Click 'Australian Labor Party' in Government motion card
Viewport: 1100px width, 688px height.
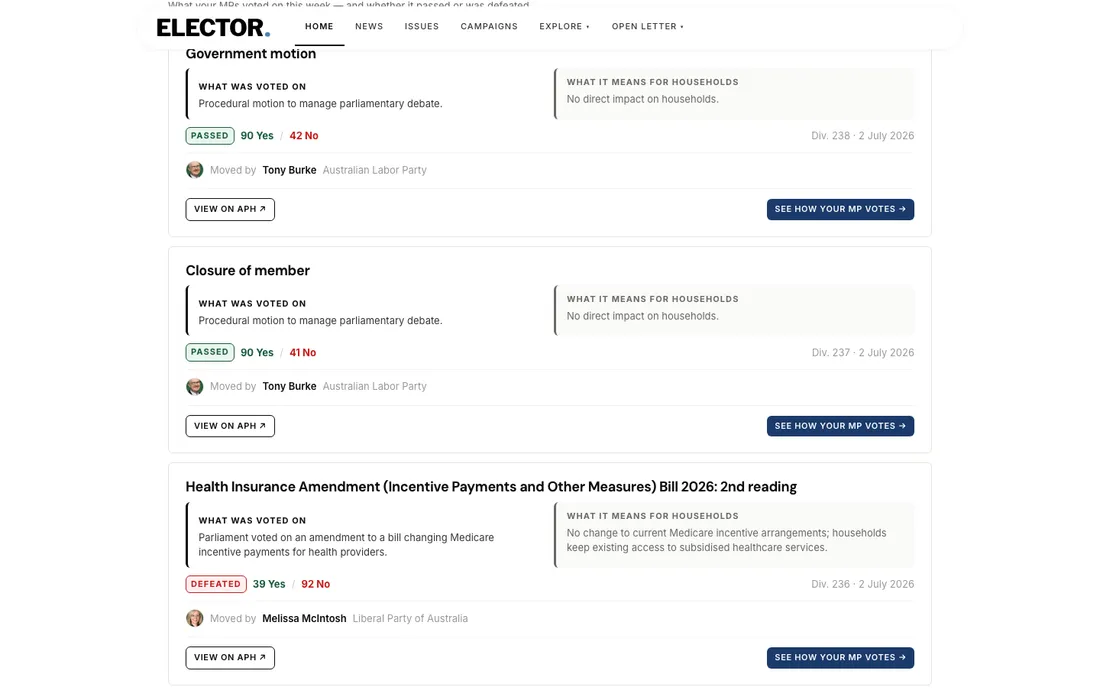point(375,170)
